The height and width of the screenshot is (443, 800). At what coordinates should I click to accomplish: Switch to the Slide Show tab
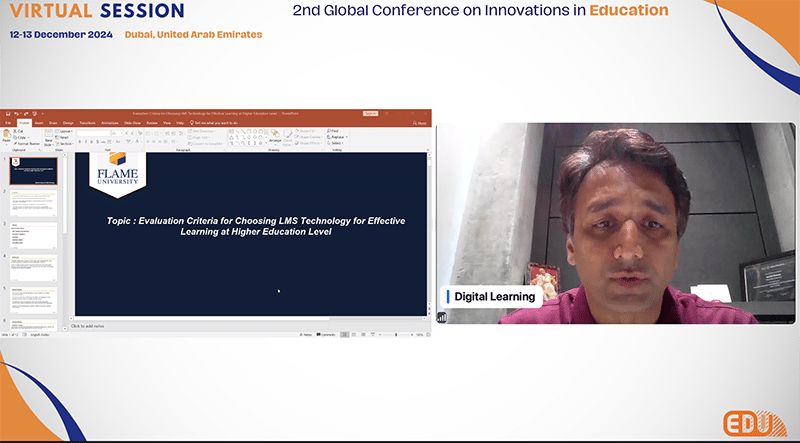click(x=133, y=123)
